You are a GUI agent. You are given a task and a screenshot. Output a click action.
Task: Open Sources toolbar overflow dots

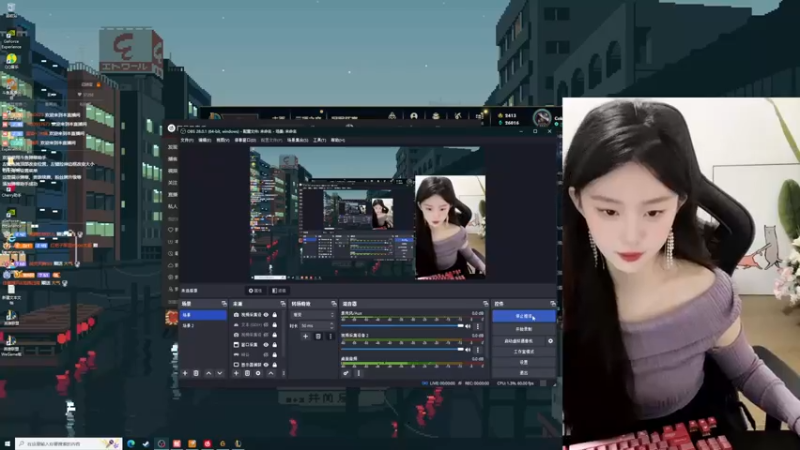point(284,373)
